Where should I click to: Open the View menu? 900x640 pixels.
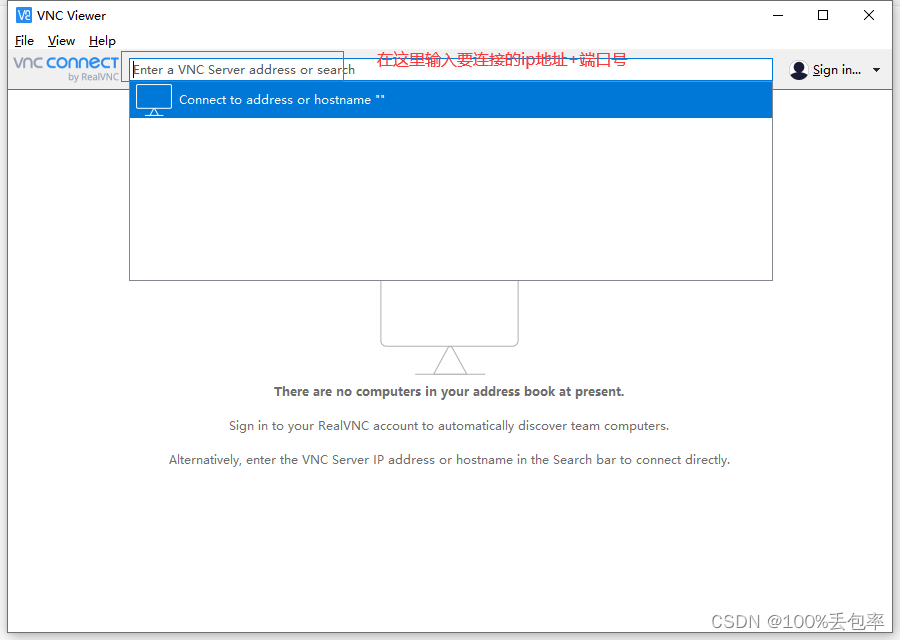click(61, 40)
